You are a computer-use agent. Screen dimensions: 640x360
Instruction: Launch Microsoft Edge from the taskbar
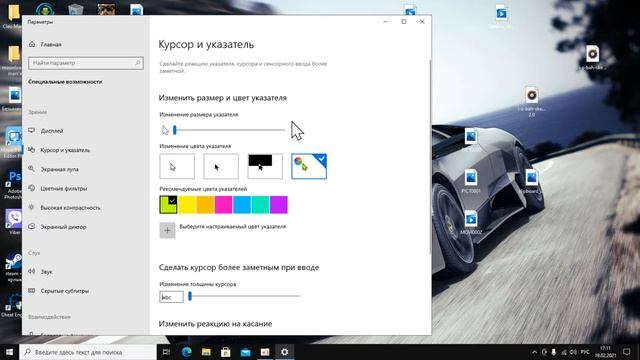click(x=187, y=352)
